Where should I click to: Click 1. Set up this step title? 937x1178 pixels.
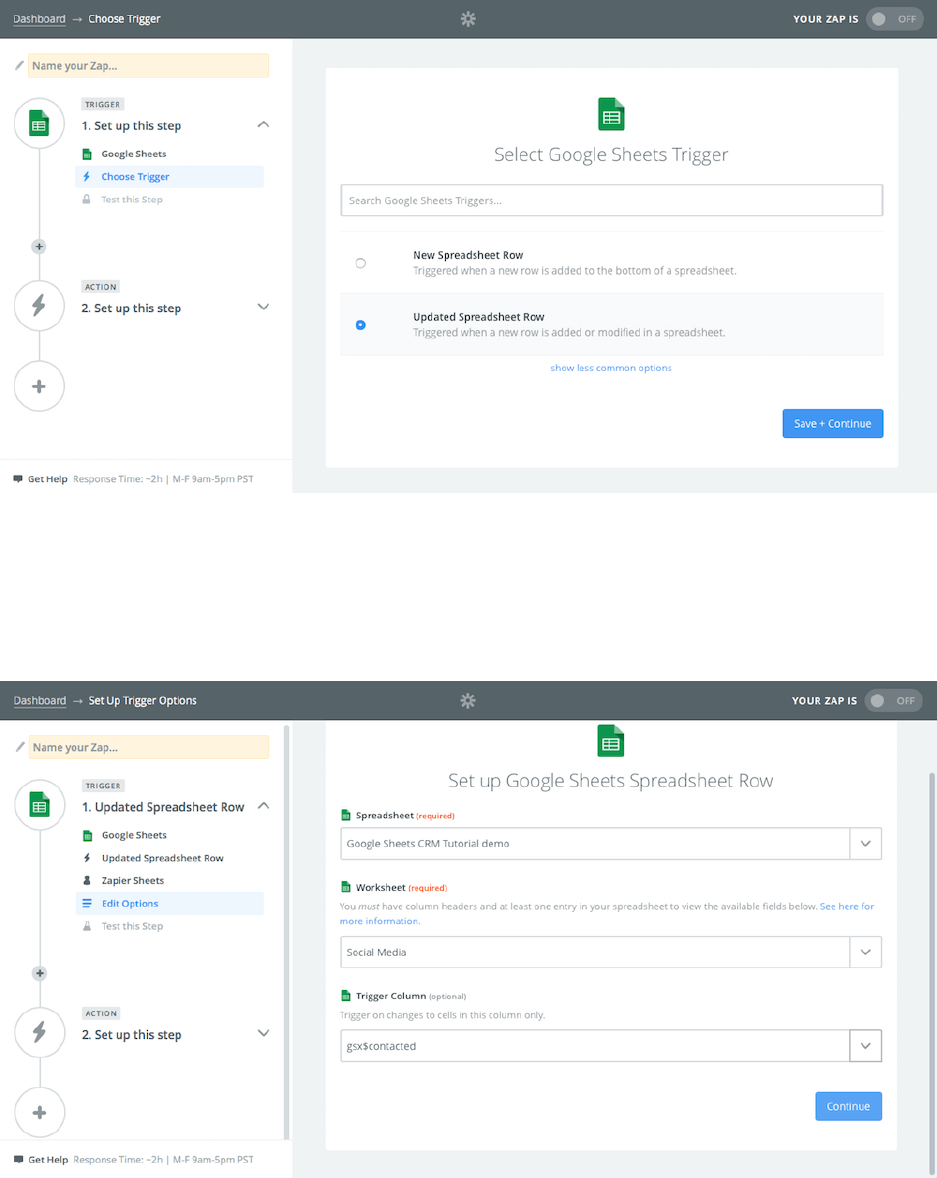tap(131, 125)
